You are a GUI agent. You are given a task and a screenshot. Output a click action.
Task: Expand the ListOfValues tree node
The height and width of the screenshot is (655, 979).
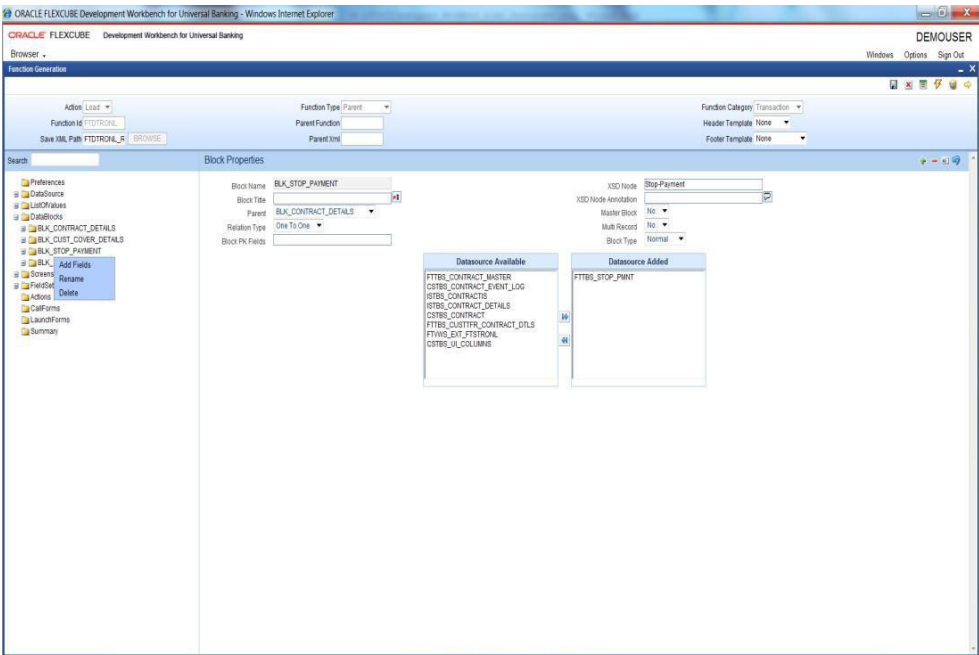click(16, 205)
